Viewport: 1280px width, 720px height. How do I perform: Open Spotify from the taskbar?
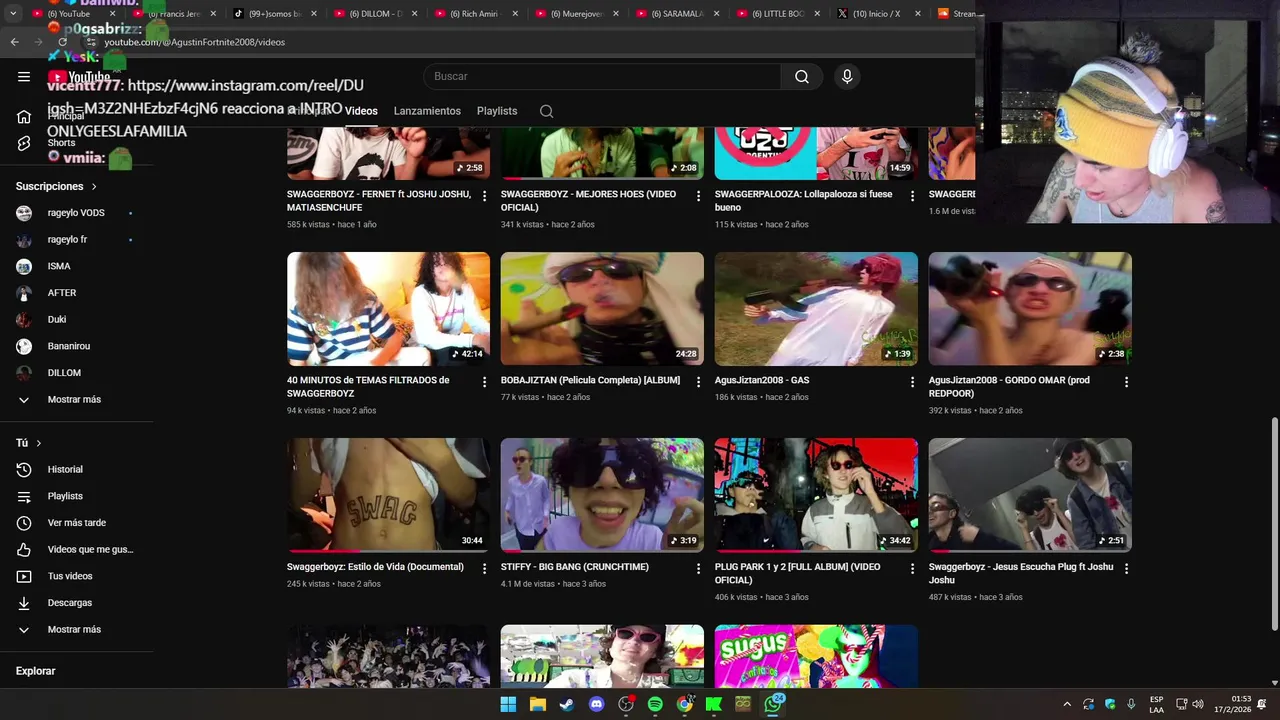pyautogui.click(x=655, y=704)
